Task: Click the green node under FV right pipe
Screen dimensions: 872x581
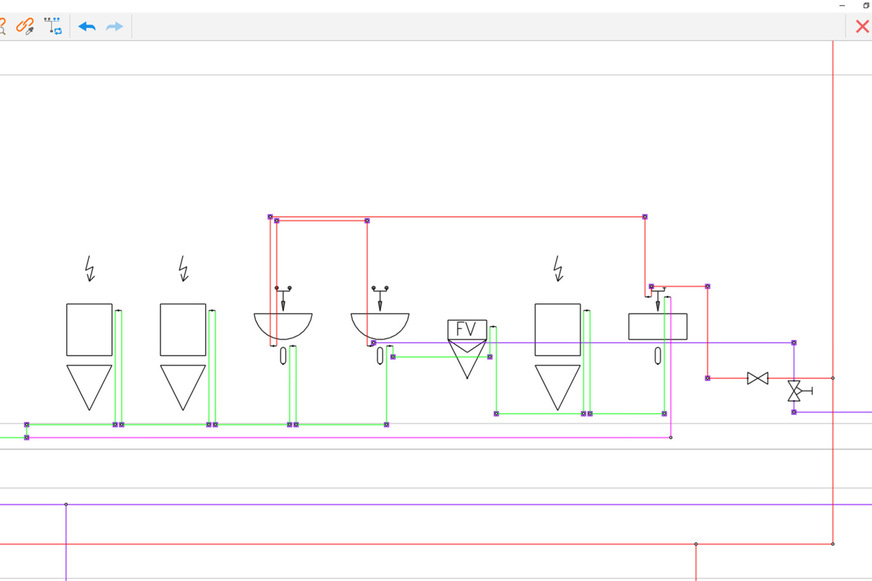Action: click(x=497, y=414)
